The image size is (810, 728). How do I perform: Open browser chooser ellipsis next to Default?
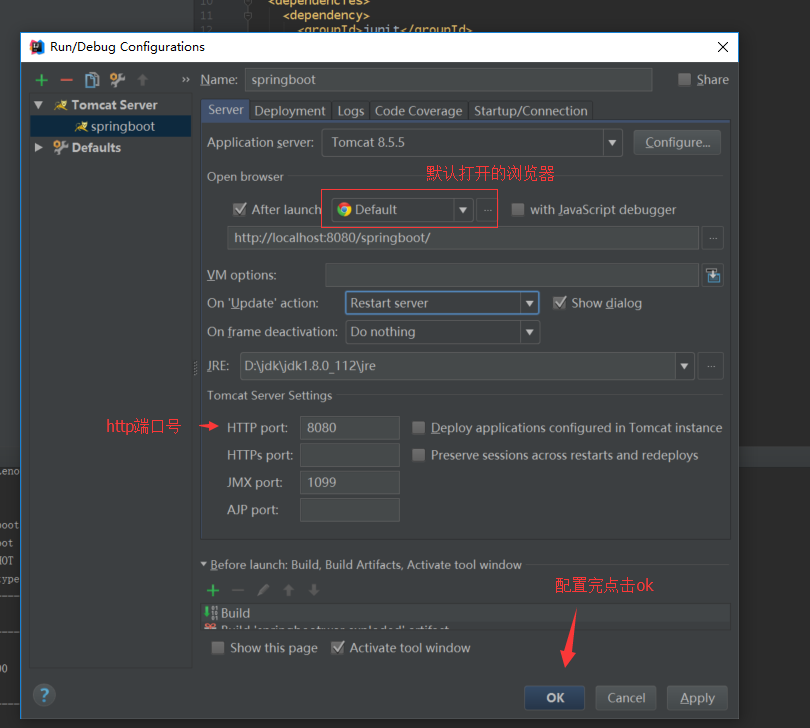point(487,210)
